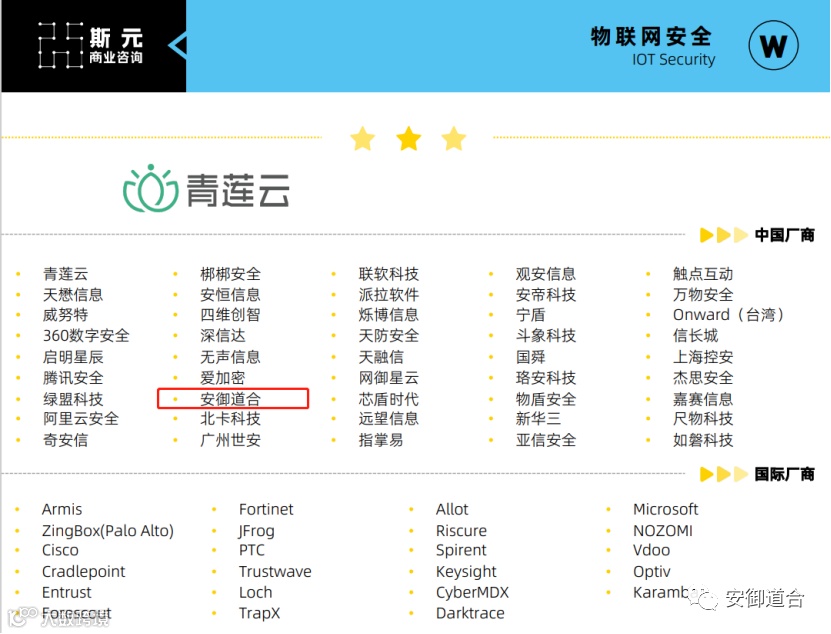This screenshot has height=634, width=831.
Task: Select 绿盟科技 entry
Action: click(x=73, y=399)
